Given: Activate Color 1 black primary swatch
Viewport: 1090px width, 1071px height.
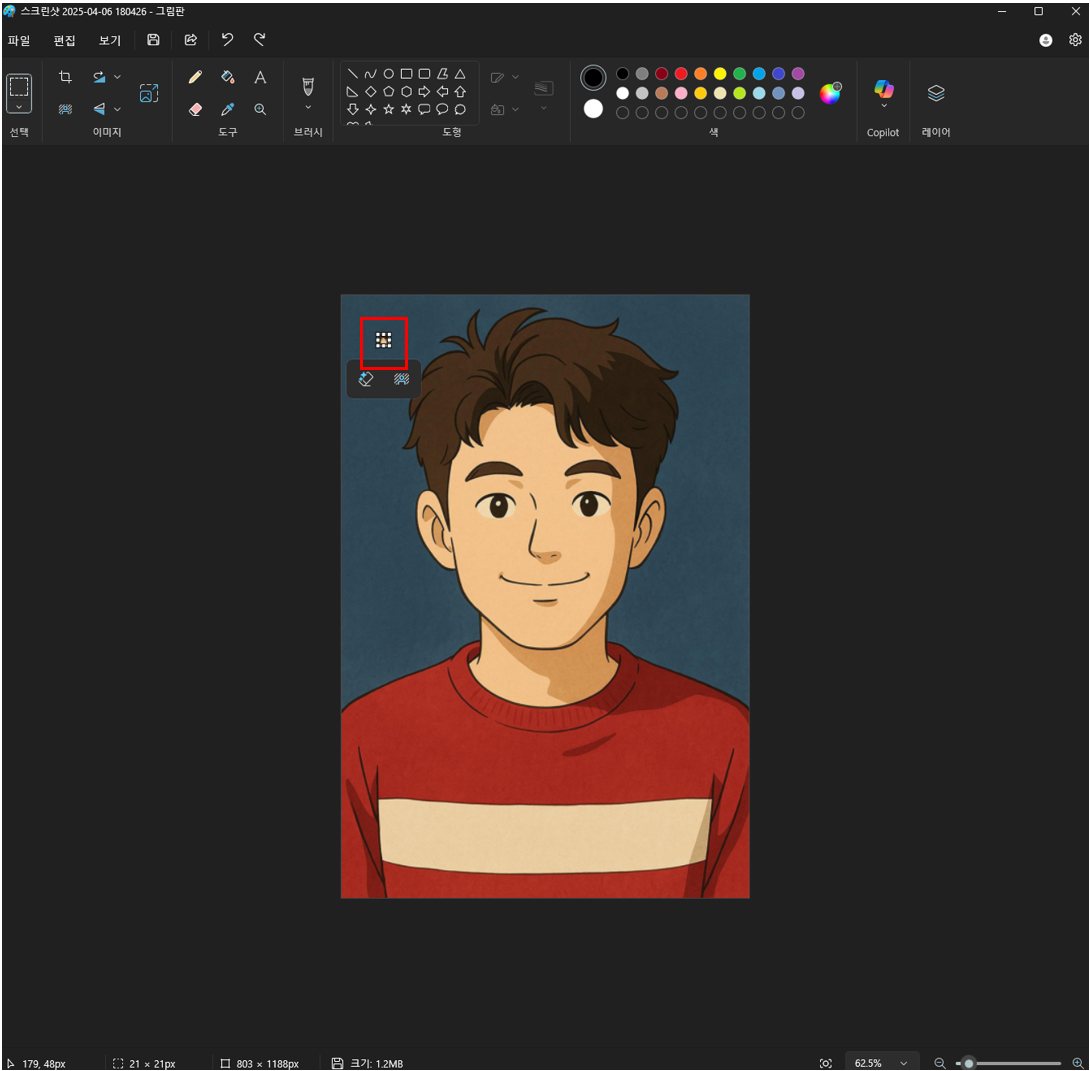Looking at the screenshot, I should point(593,78).
